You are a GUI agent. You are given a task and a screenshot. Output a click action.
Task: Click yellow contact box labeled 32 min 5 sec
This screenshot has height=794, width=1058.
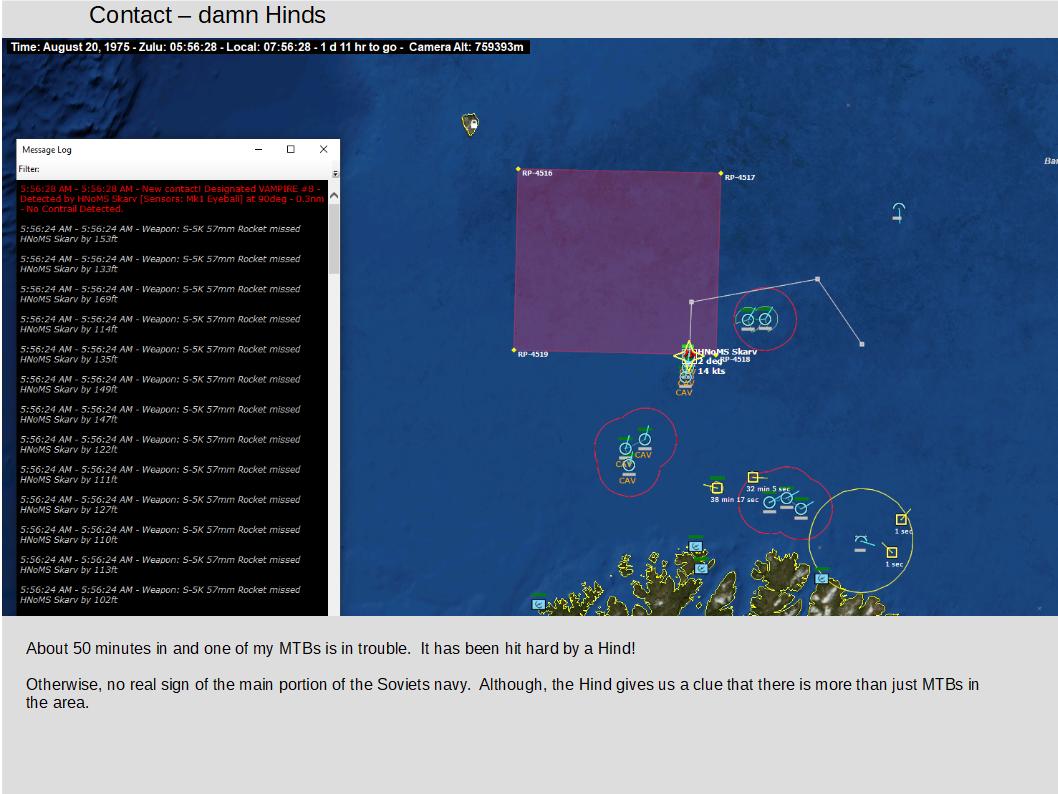[753, 477]
